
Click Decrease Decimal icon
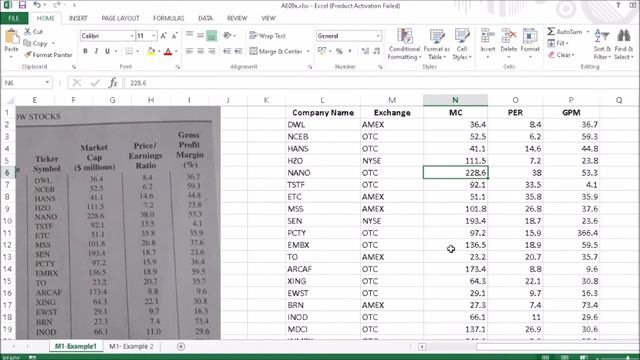coord(376,51)
